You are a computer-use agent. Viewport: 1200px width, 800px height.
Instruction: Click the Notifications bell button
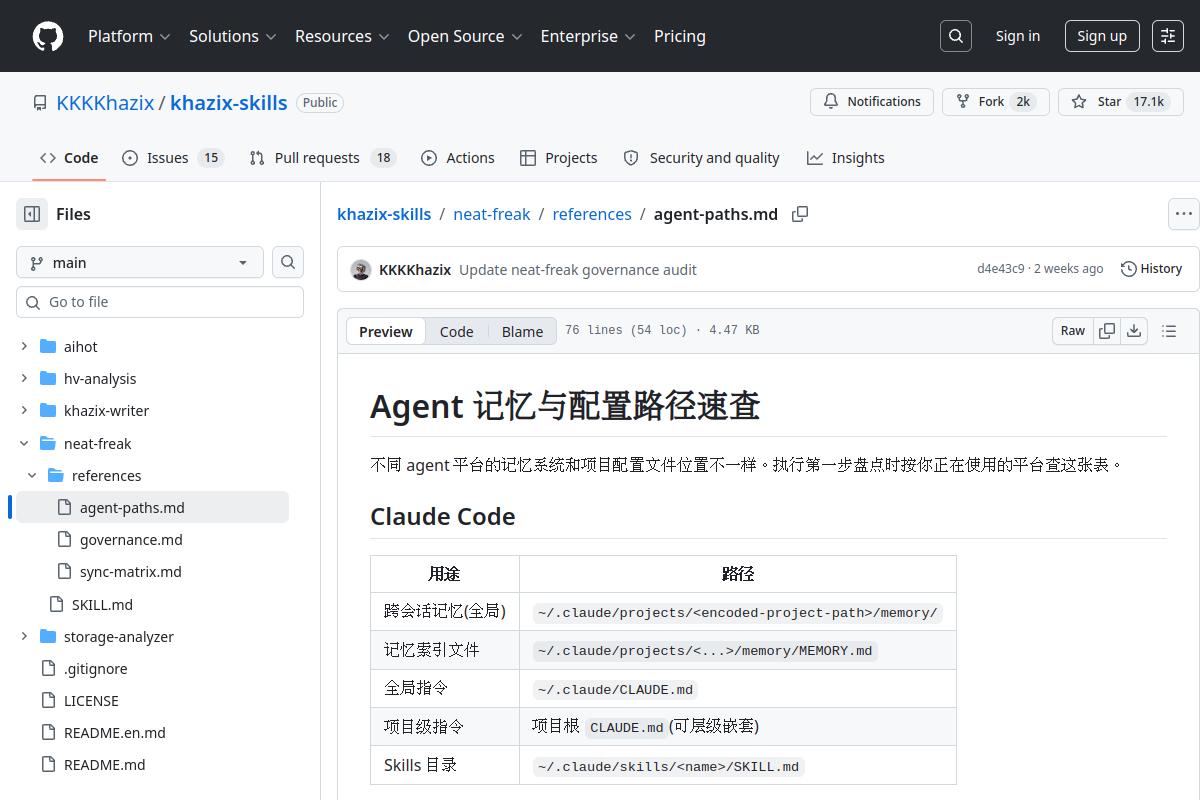[872, 102]
